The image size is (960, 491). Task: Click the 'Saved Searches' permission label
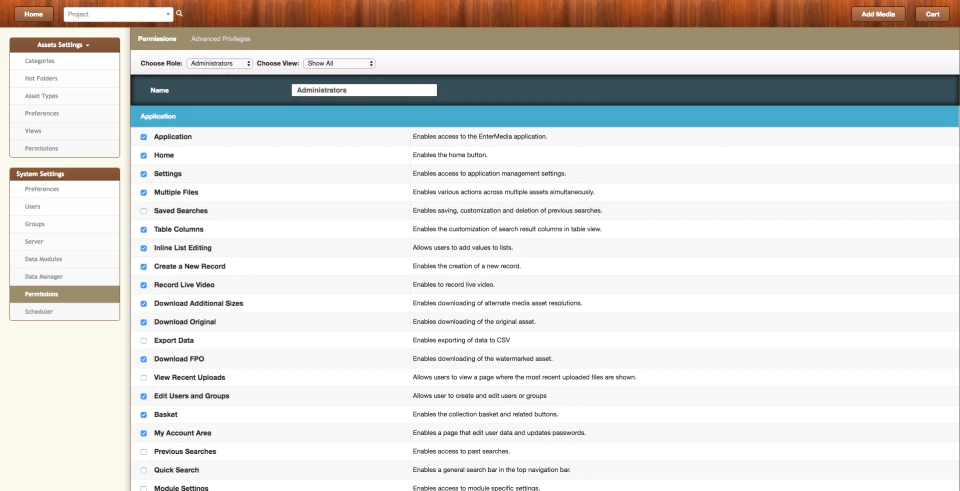click(181, 211)
